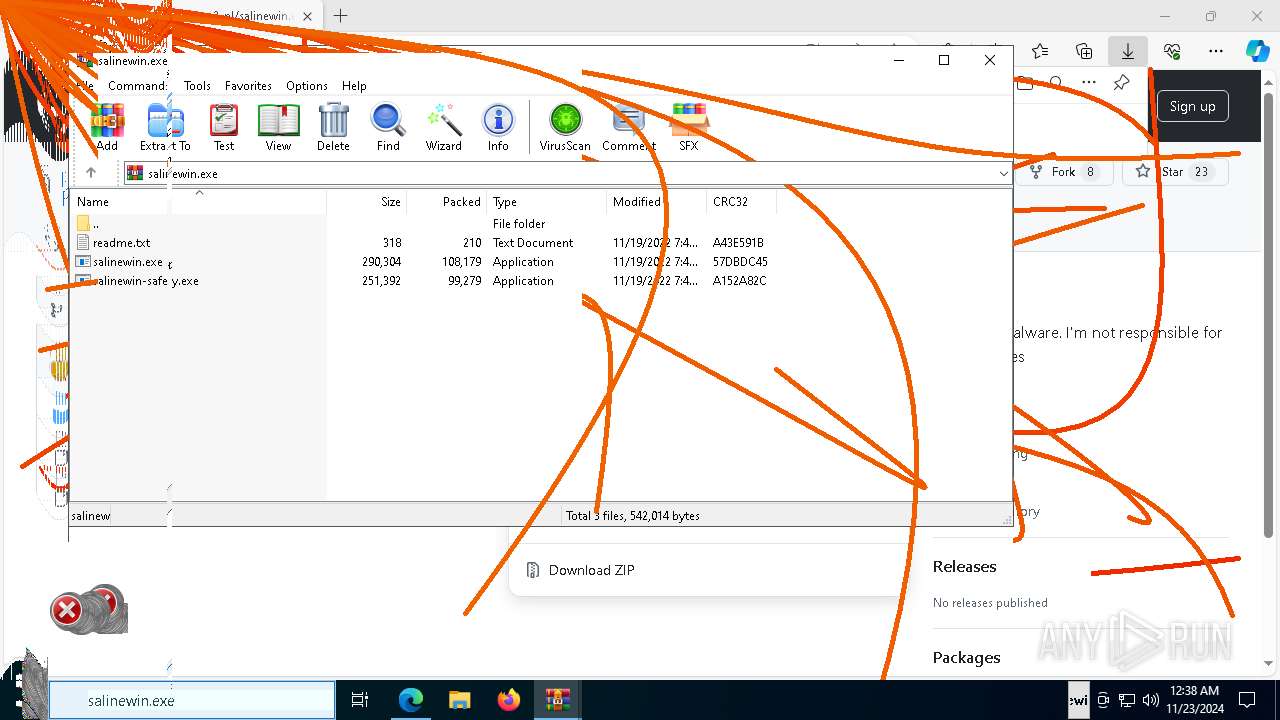The image size is (1280, 720).
Task: Expand the archive path dropdown
Action: 1003,173
